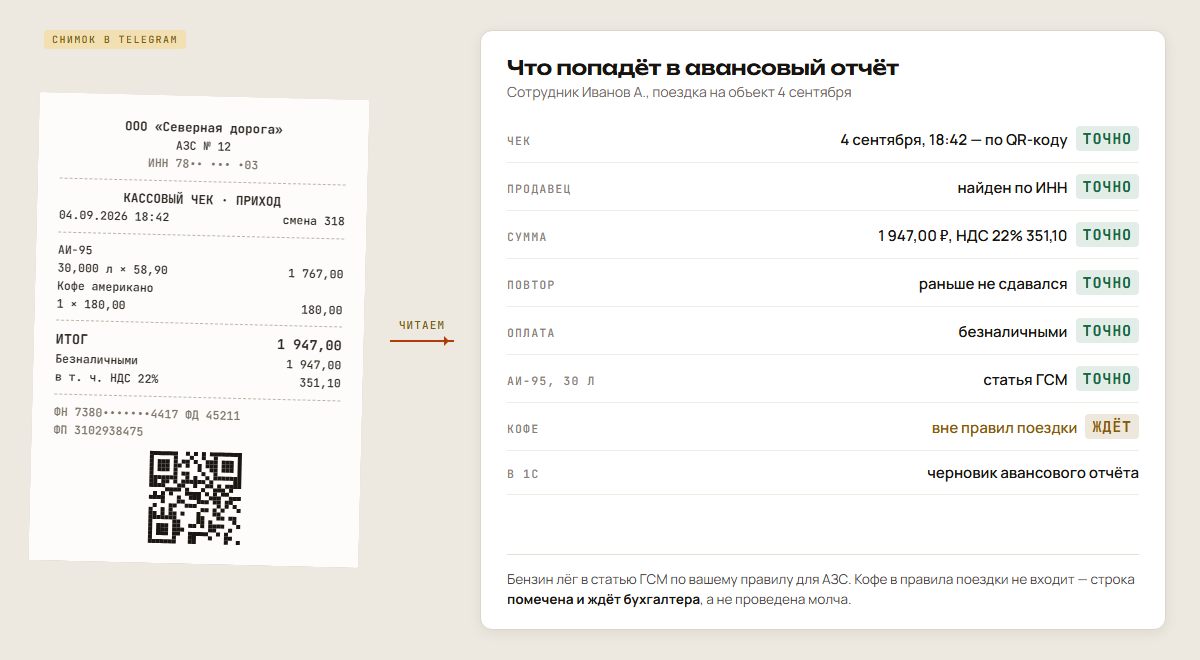Viewport: 1200px width, 660px height.
Task: Select «4 сентября, 18:42 — по QR-коду» value
Action: pos(954,139)
